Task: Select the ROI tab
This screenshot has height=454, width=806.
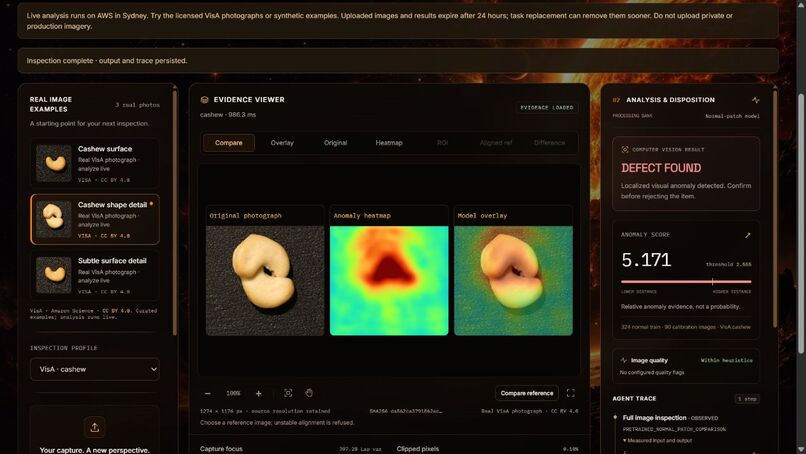Action: [x=443, y=143]
